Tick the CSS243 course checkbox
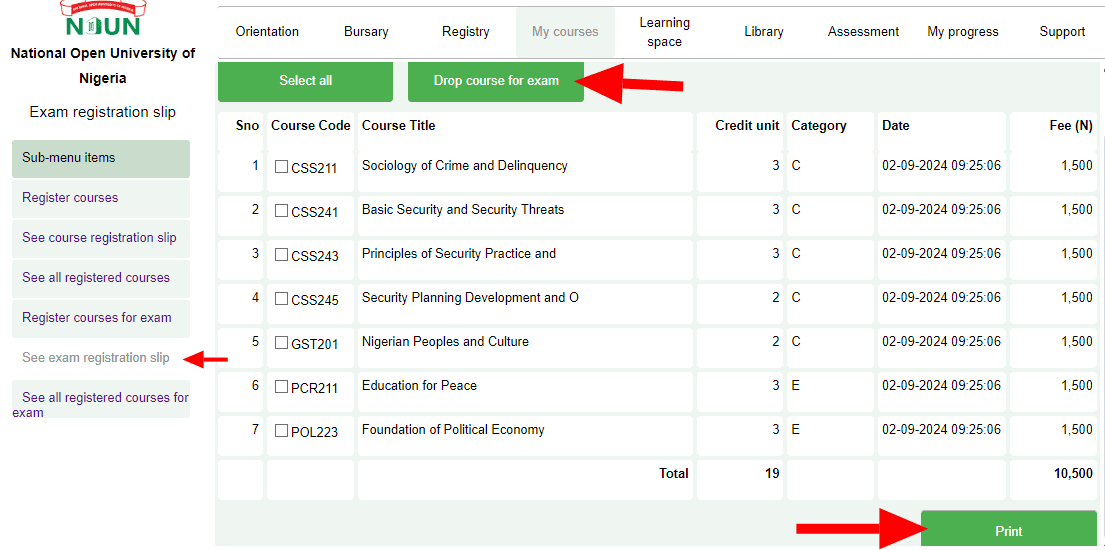The width and height of the screenshot is (1105, 550). coord(281,255)
